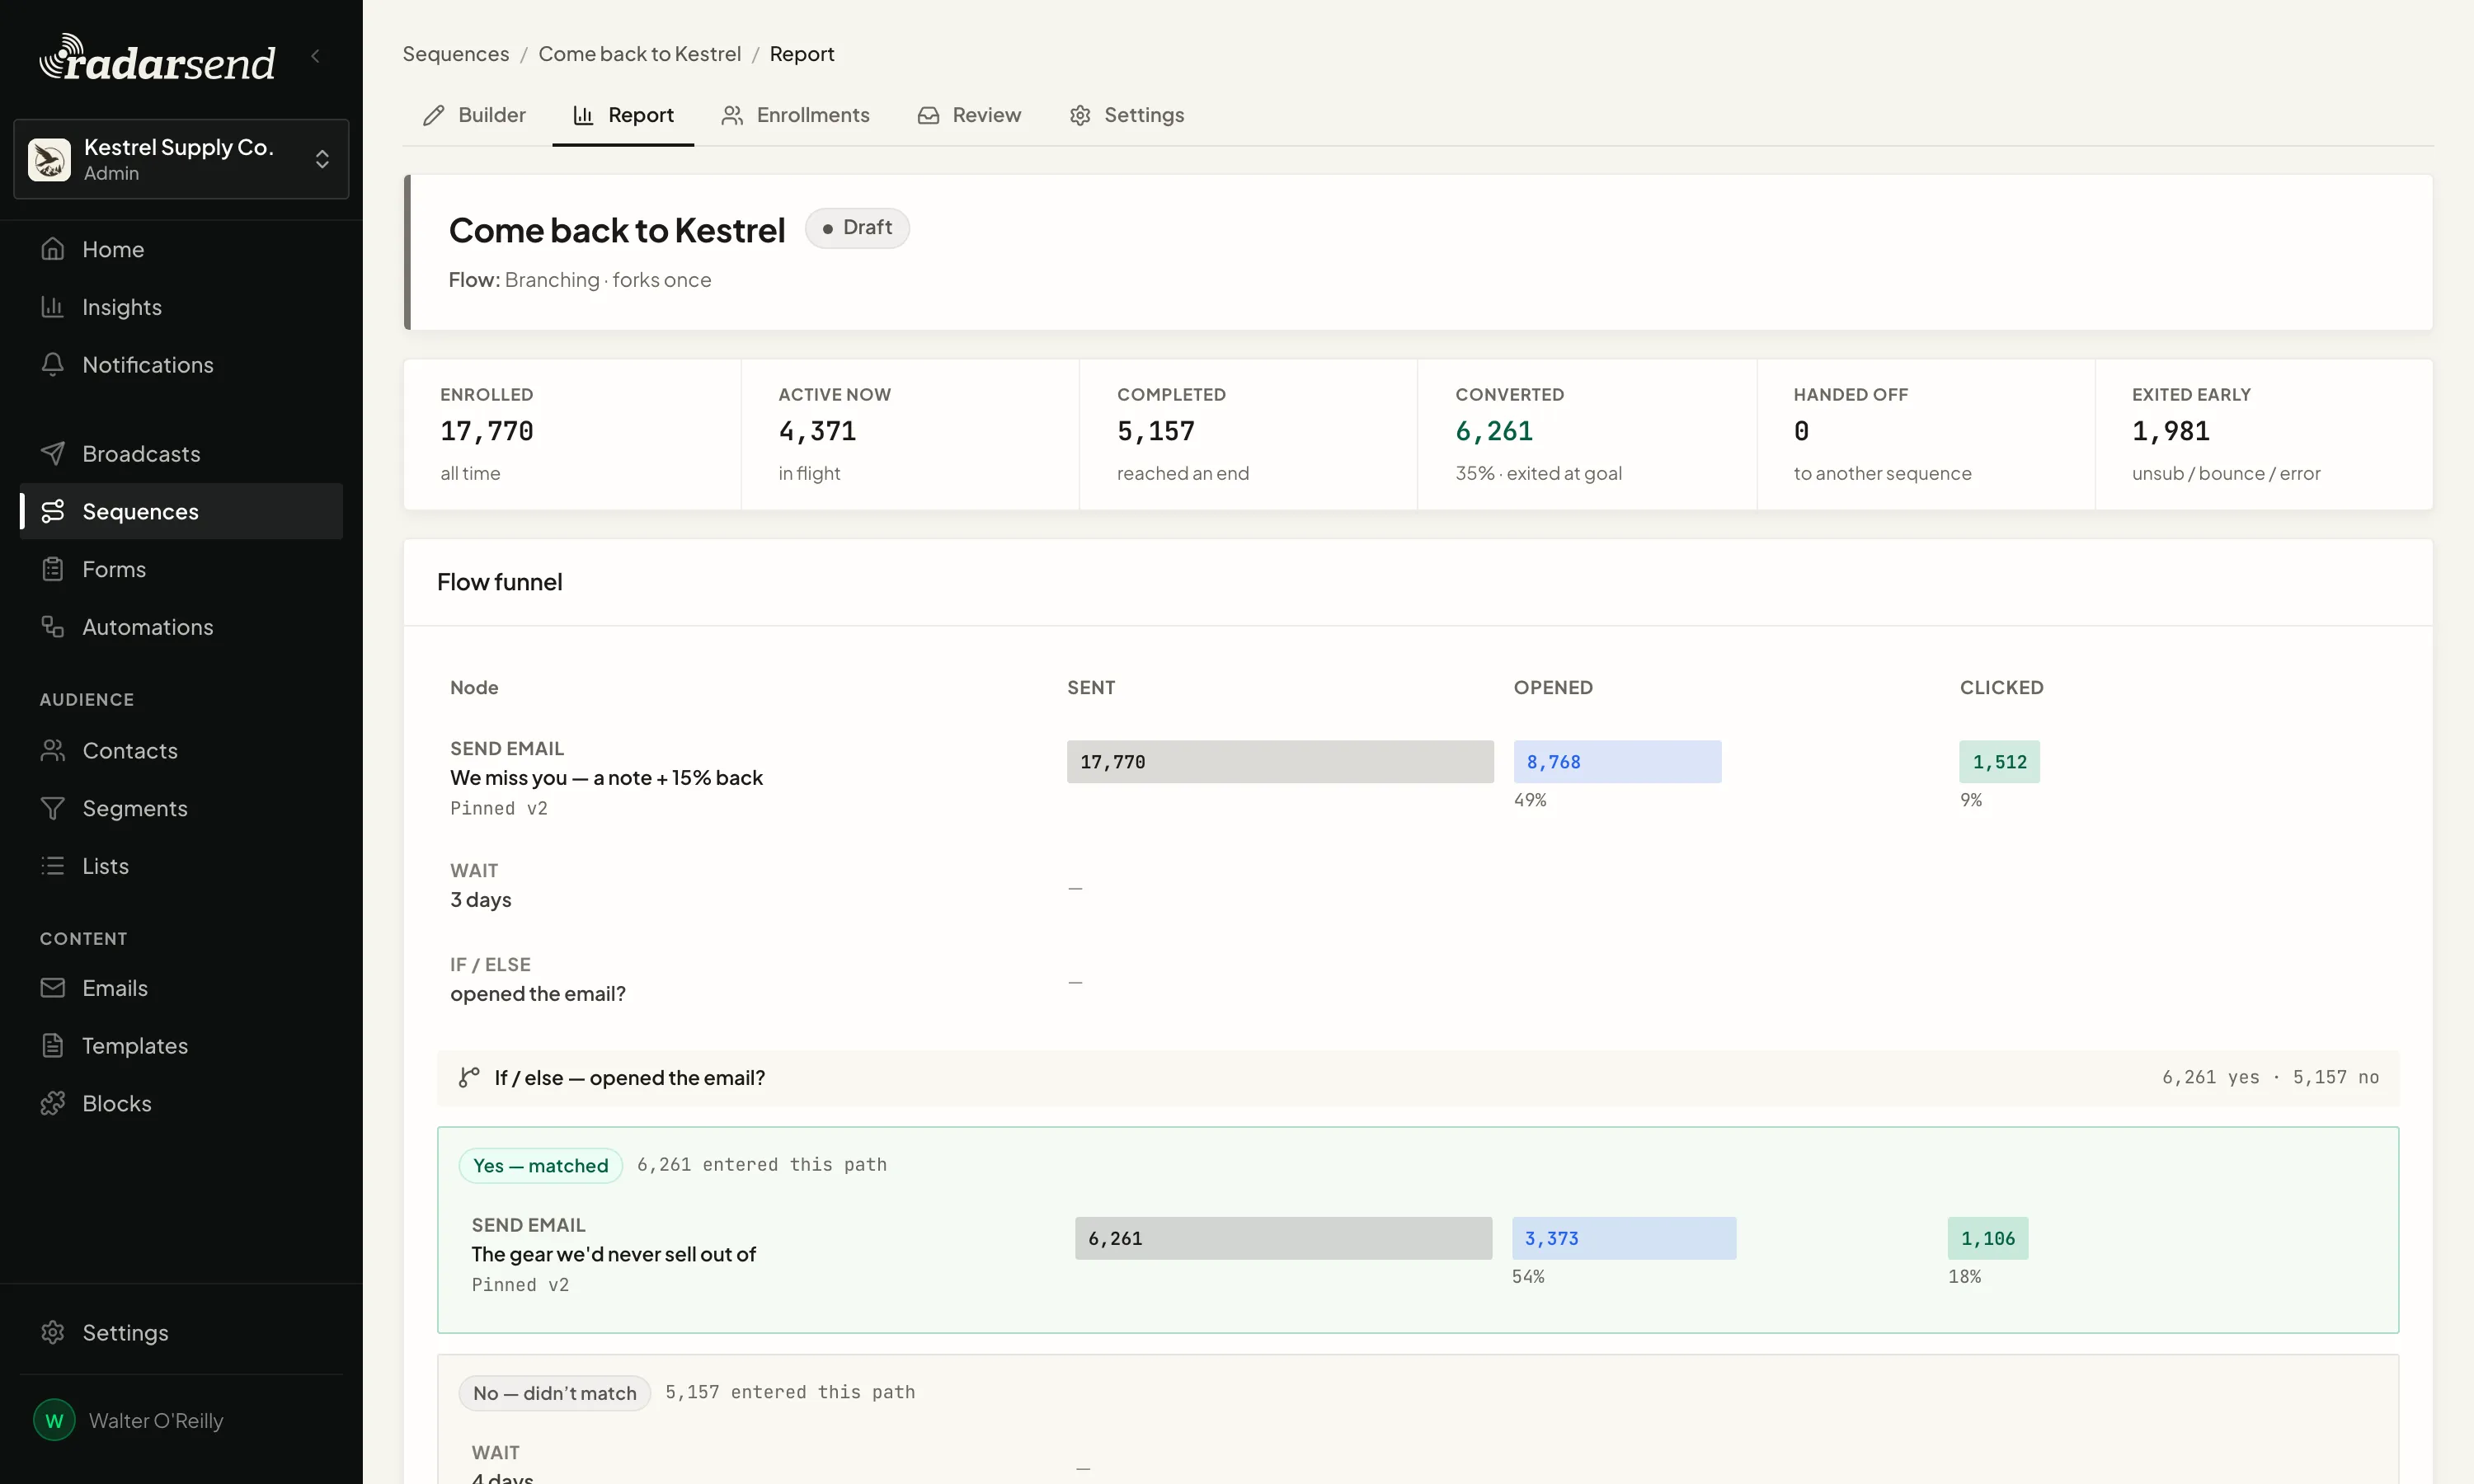The image size is (2474, 1484).
Task: Click the Sequences breadcrumb link
Action: click(x=456, y=54)
